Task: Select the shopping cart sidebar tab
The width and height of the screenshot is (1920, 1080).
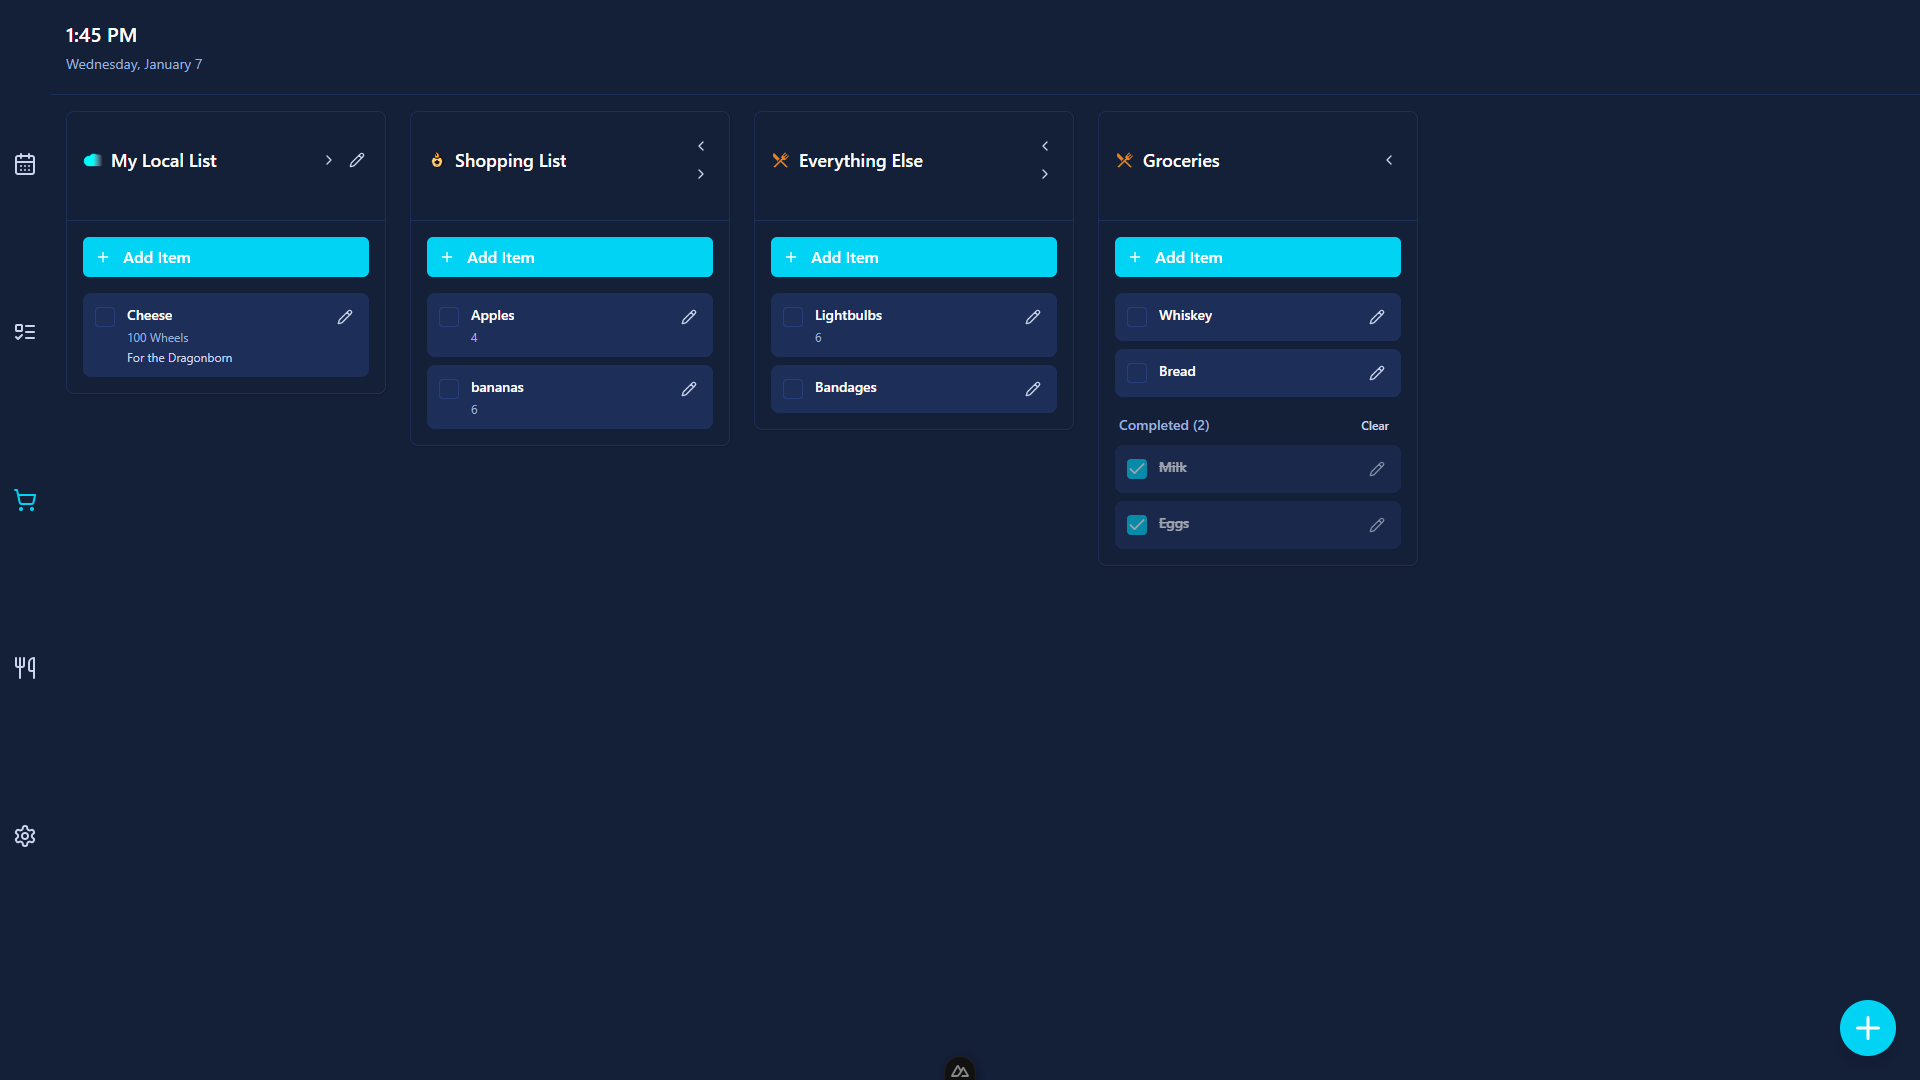Action: coord(25,500)
